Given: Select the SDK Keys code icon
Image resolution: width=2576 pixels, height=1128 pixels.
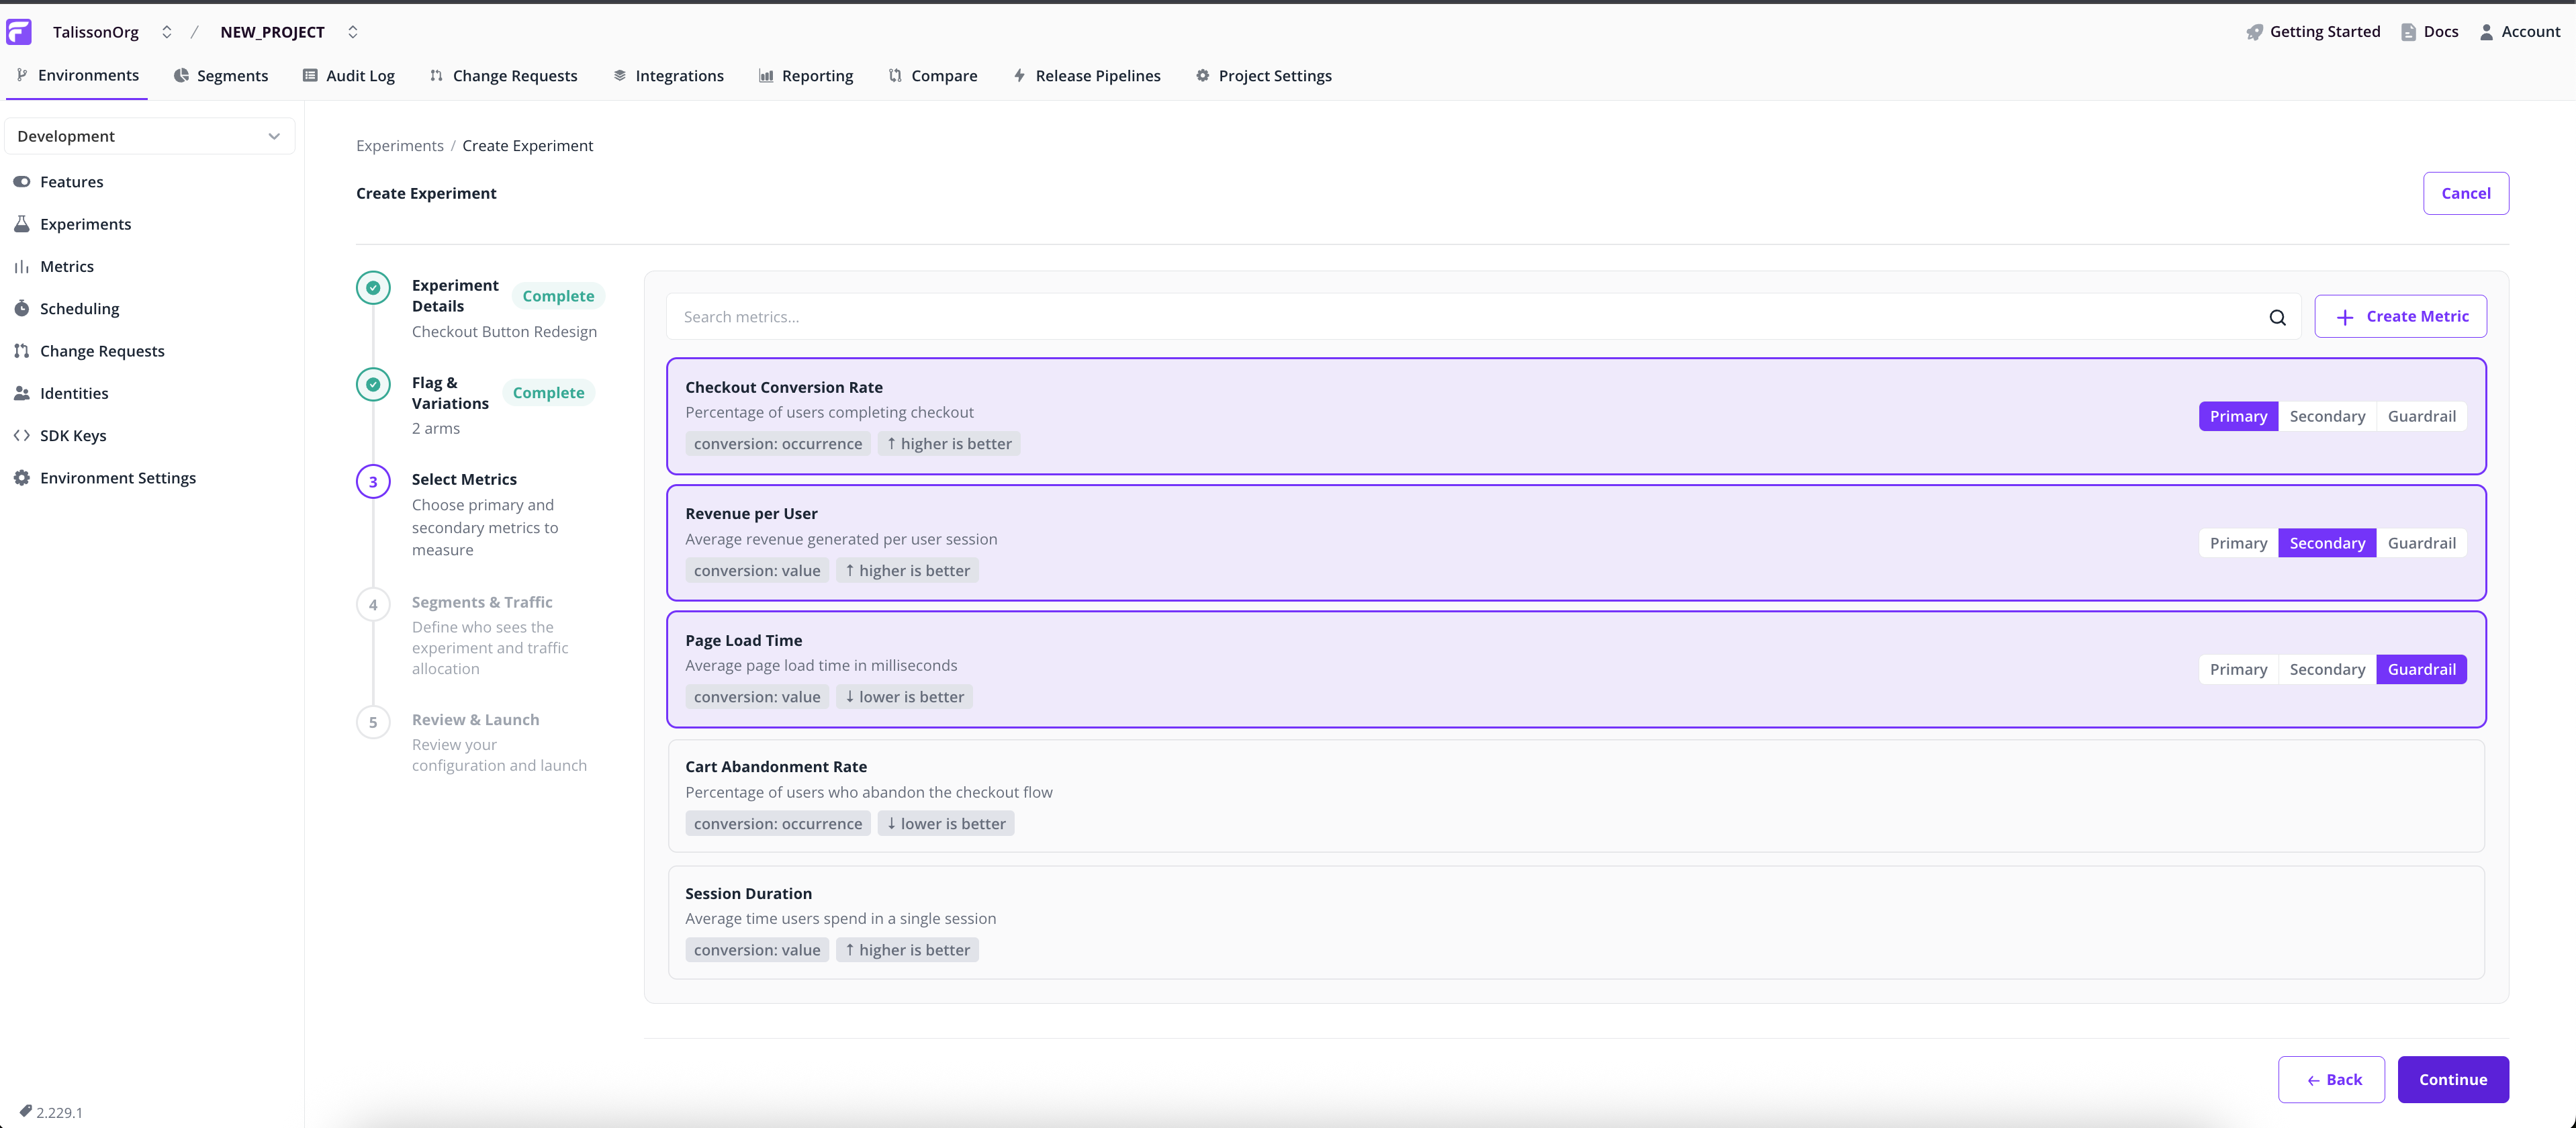Looking at the screenshot, I should click(22, 435).
